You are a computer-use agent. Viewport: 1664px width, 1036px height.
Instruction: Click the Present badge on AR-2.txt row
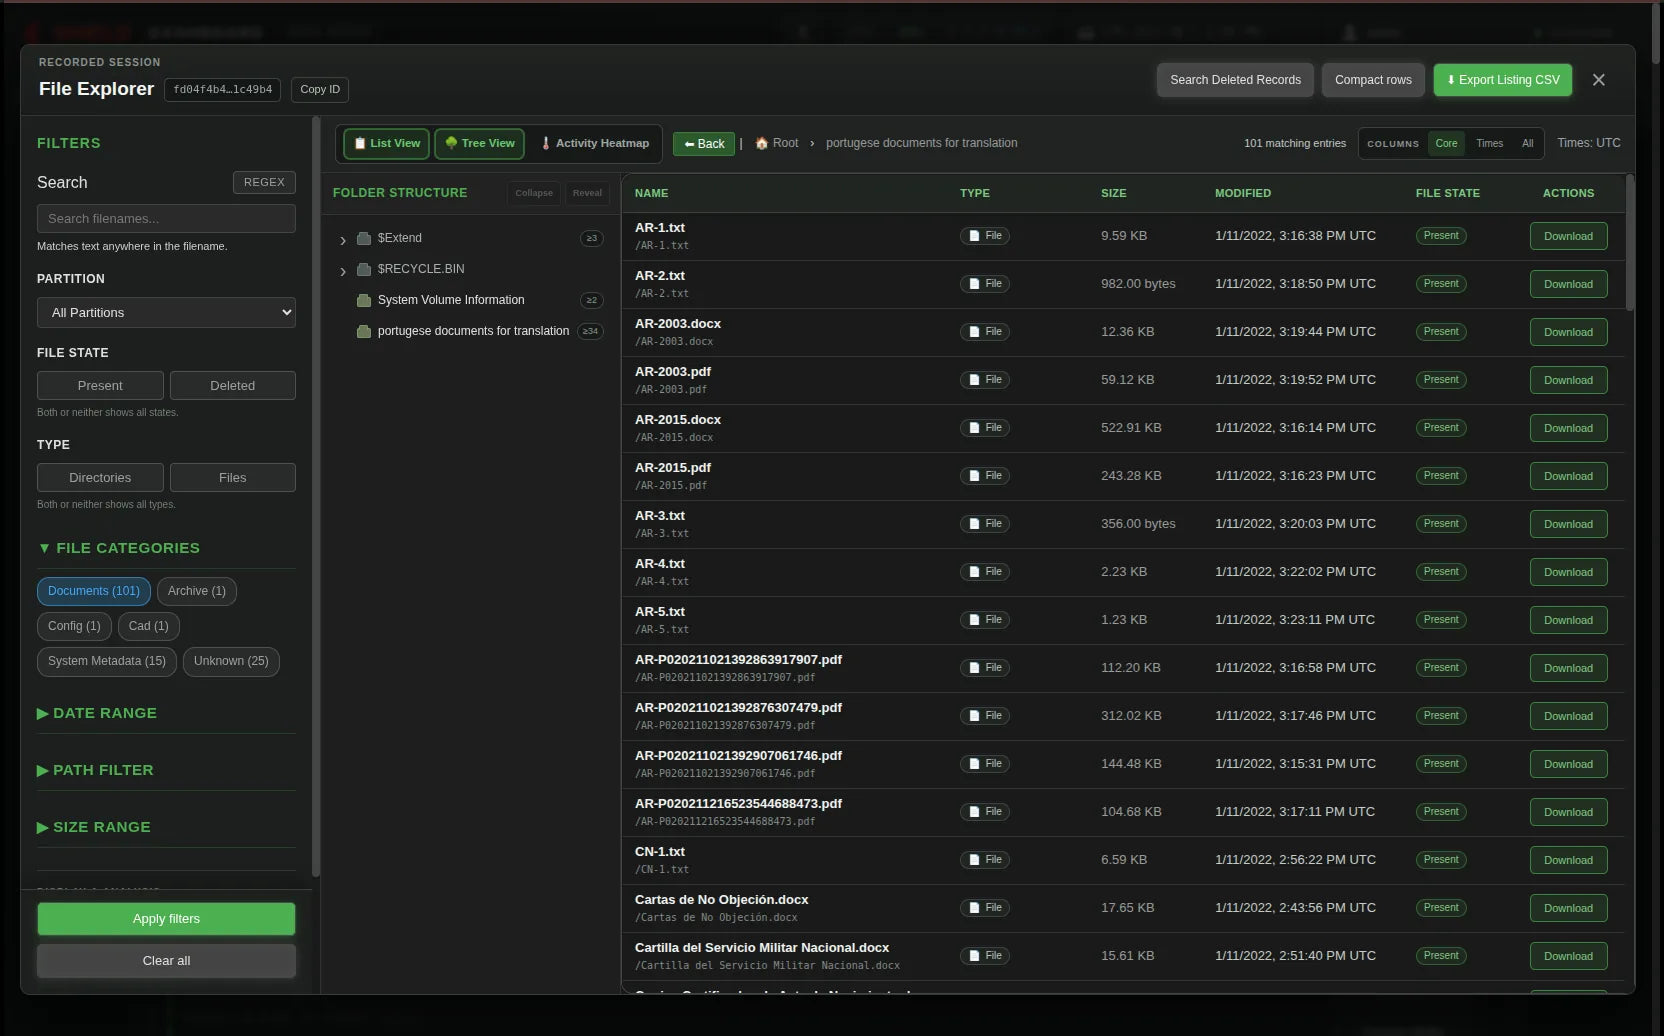[x=1441, y=284]
